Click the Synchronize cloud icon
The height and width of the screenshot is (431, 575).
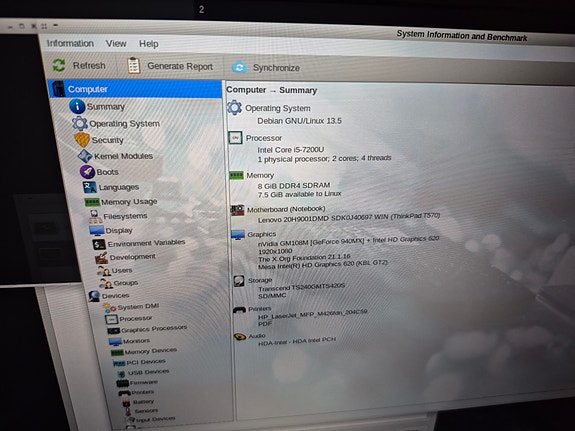[239, 67]
